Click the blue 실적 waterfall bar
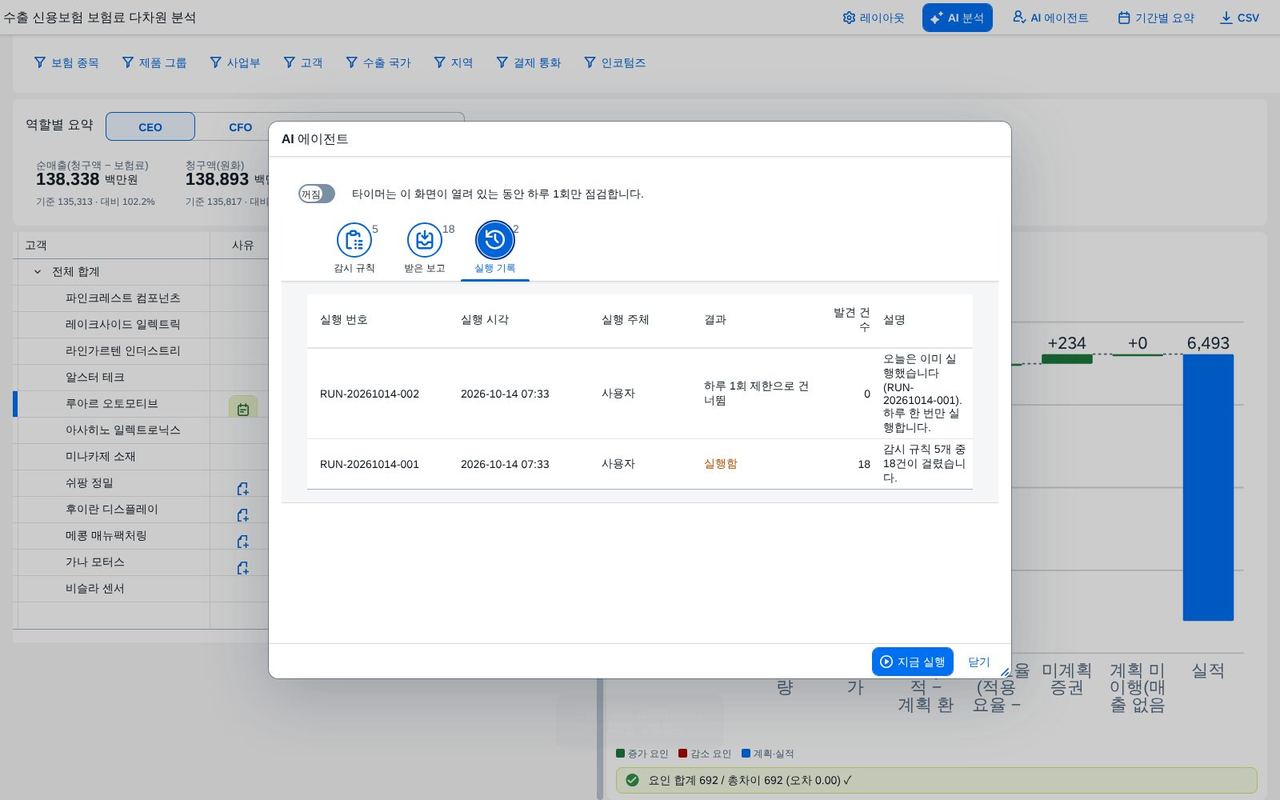Viewport: 1280px width, 800px height. [x=1208, y=488]
